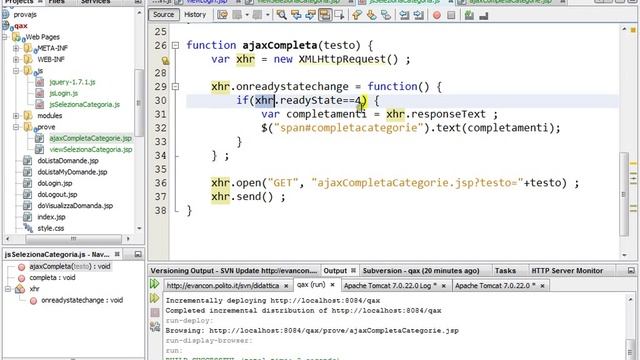Close the evancon.polito.it svn output tab
Screen dimensions: 640x360
pyautogui.click(x=286, y=286)
